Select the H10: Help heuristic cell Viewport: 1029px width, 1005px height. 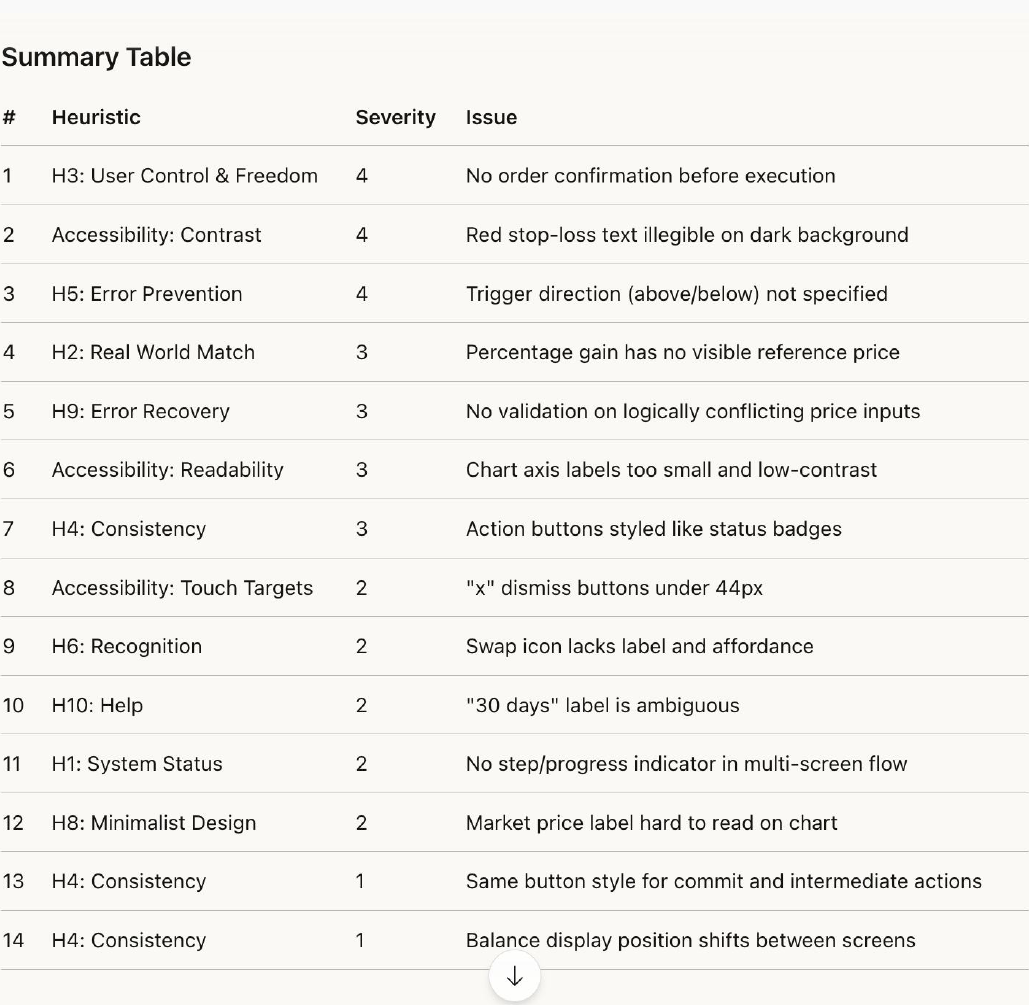97,706
